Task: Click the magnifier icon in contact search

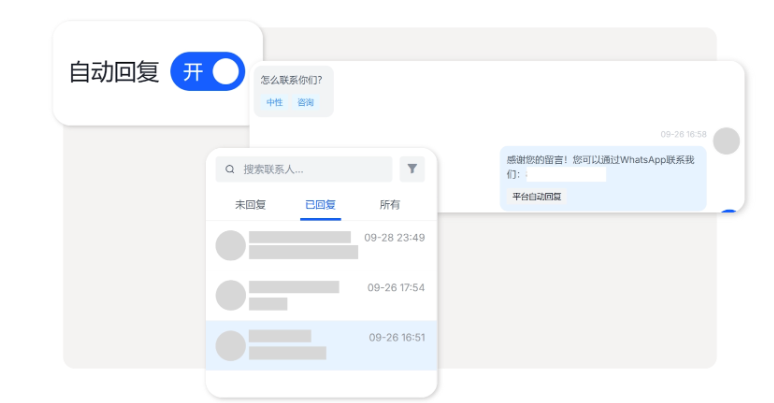Action: point(230,170)
